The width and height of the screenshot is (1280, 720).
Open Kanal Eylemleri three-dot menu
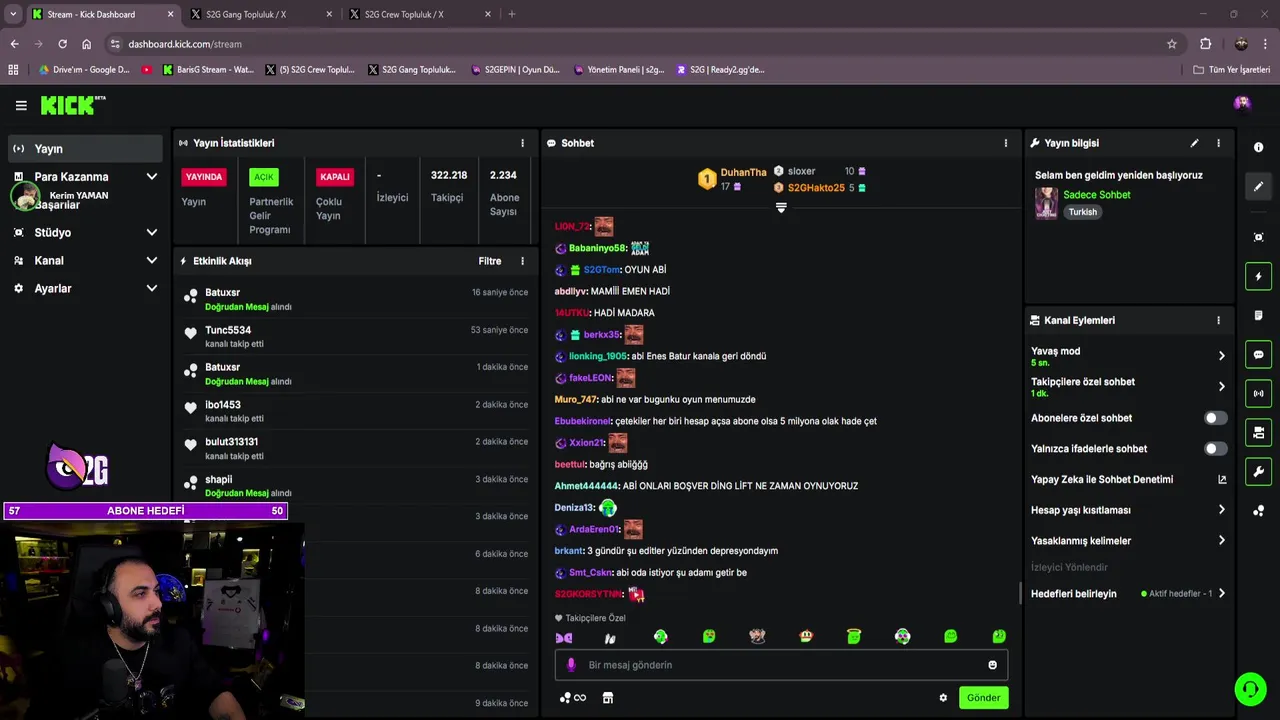[1218, 320]
